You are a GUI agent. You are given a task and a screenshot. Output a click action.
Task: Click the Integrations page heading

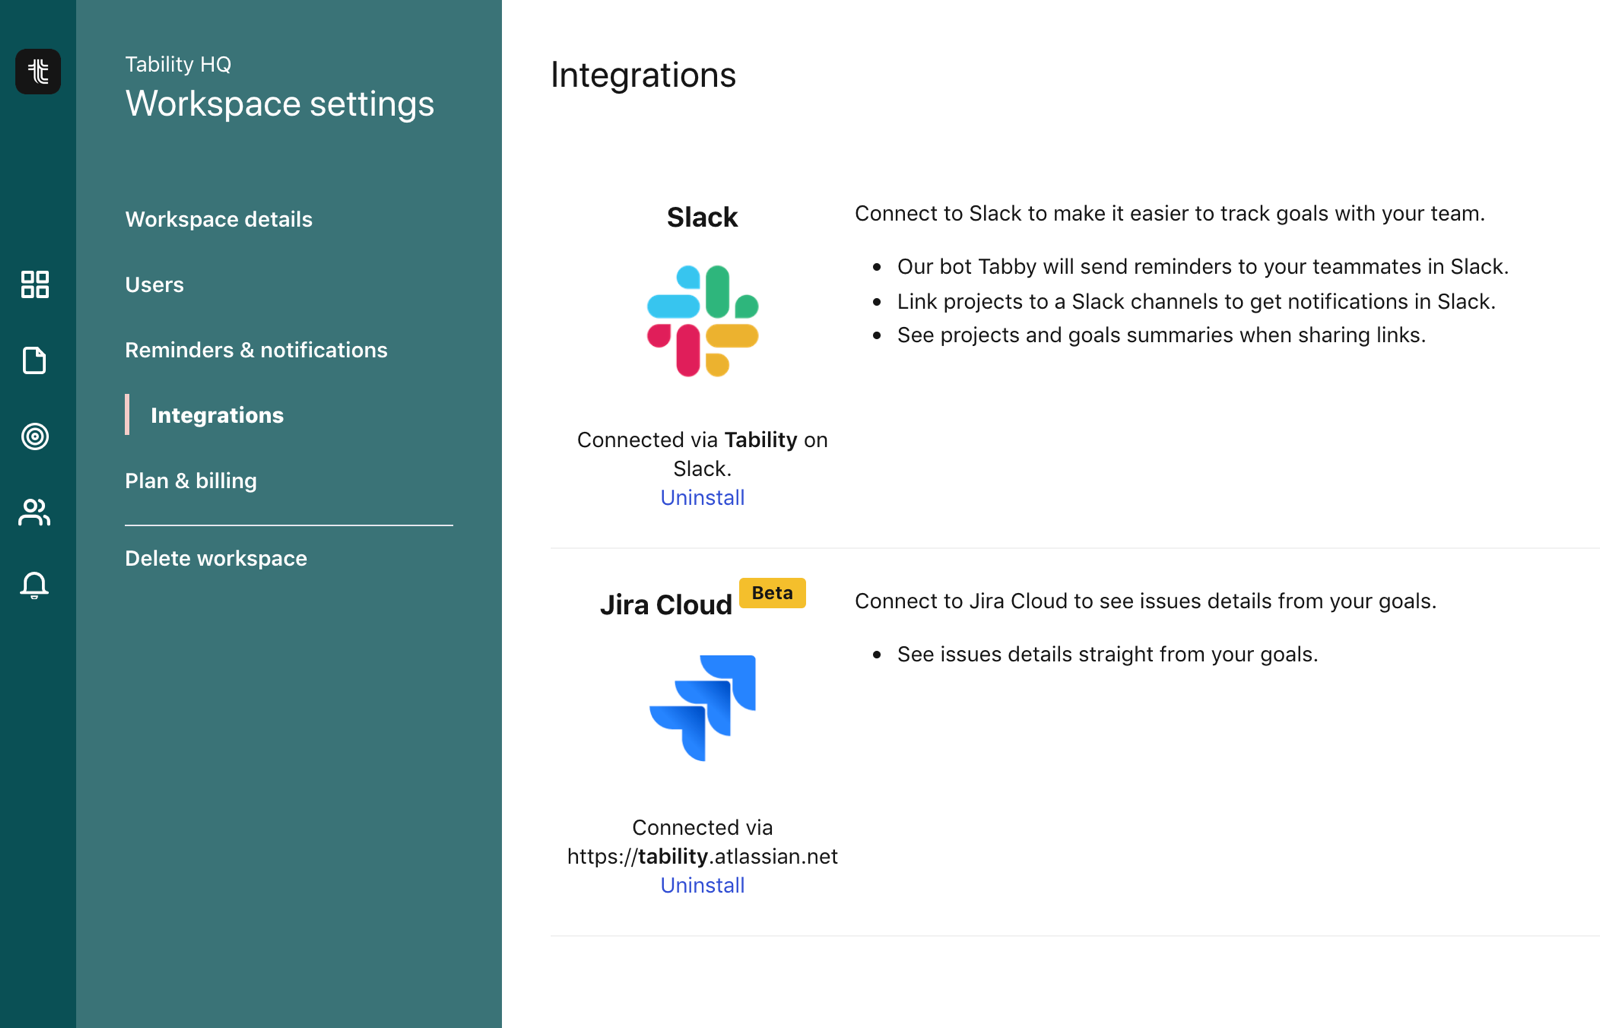click(643, 75)
